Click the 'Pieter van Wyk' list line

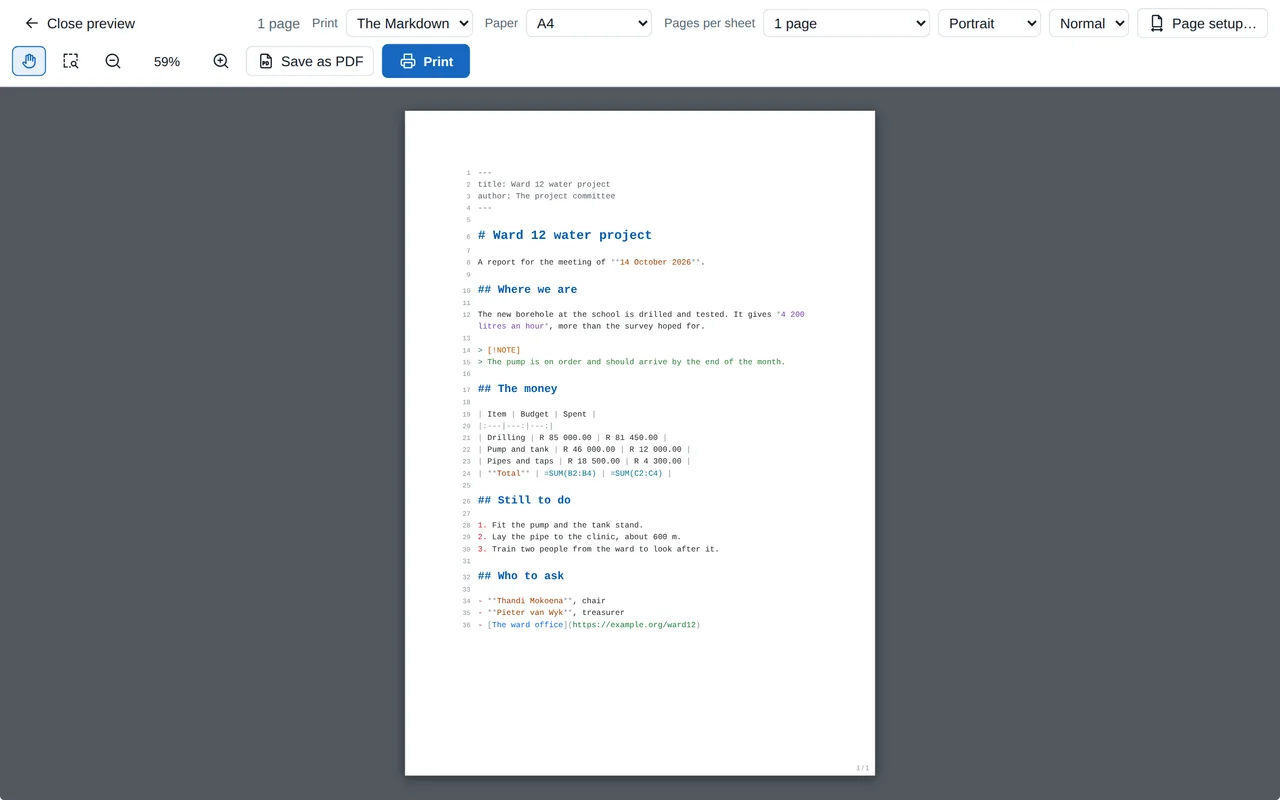coord(551,613)
